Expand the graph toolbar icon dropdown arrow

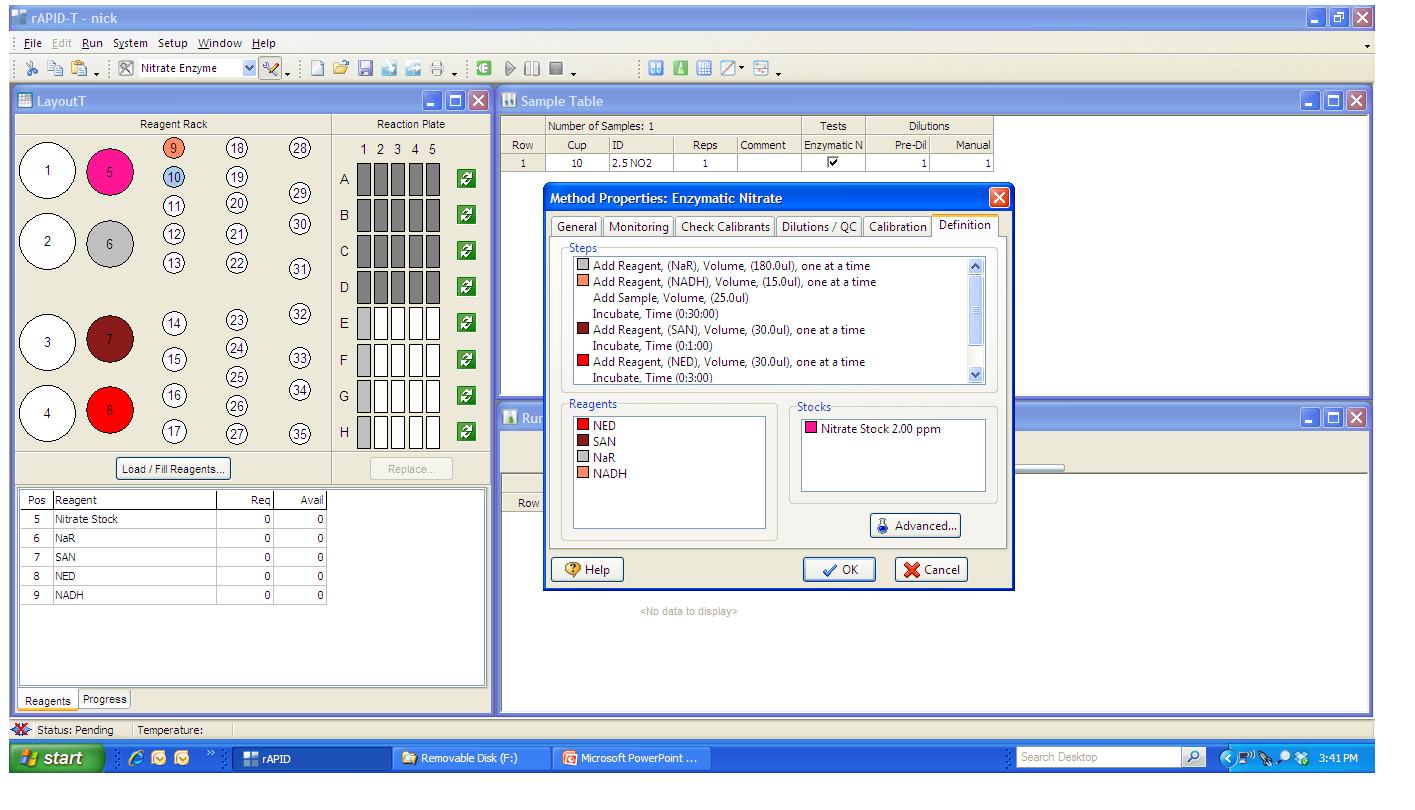[x=741, y=69]
